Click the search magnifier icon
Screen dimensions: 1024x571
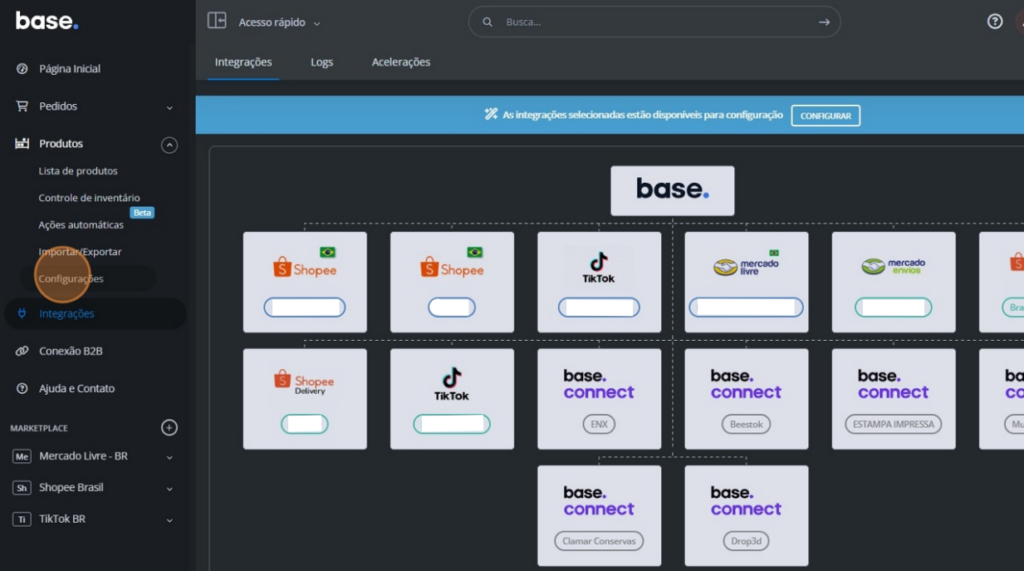pyautogui.click(x=487, y=22)
